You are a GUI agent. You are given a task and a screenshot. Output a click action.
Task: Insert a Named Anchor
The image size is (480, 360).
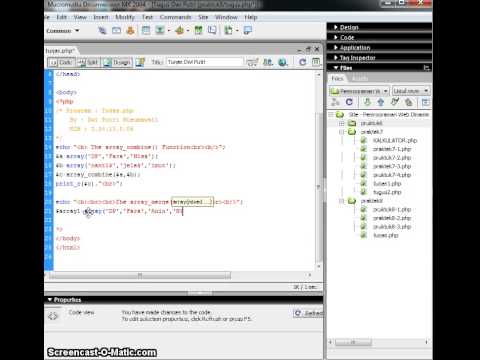(130, 31)
